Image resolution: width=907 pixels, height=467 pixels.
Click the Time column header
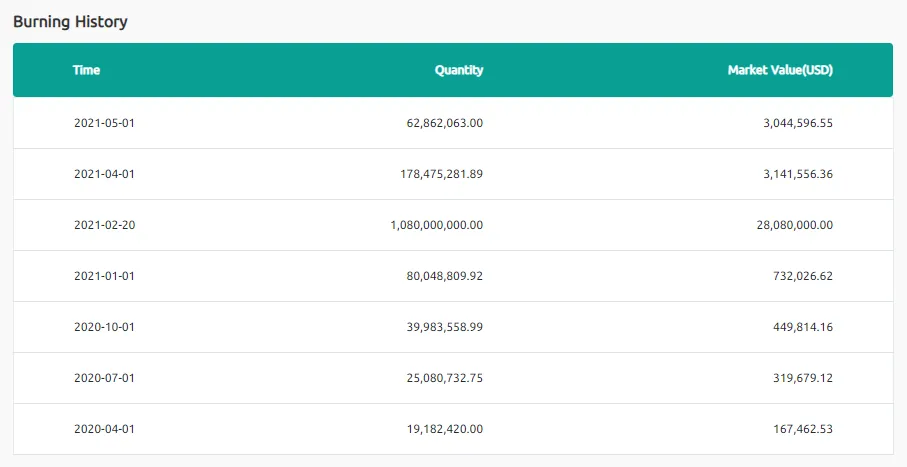pos(86,70)
